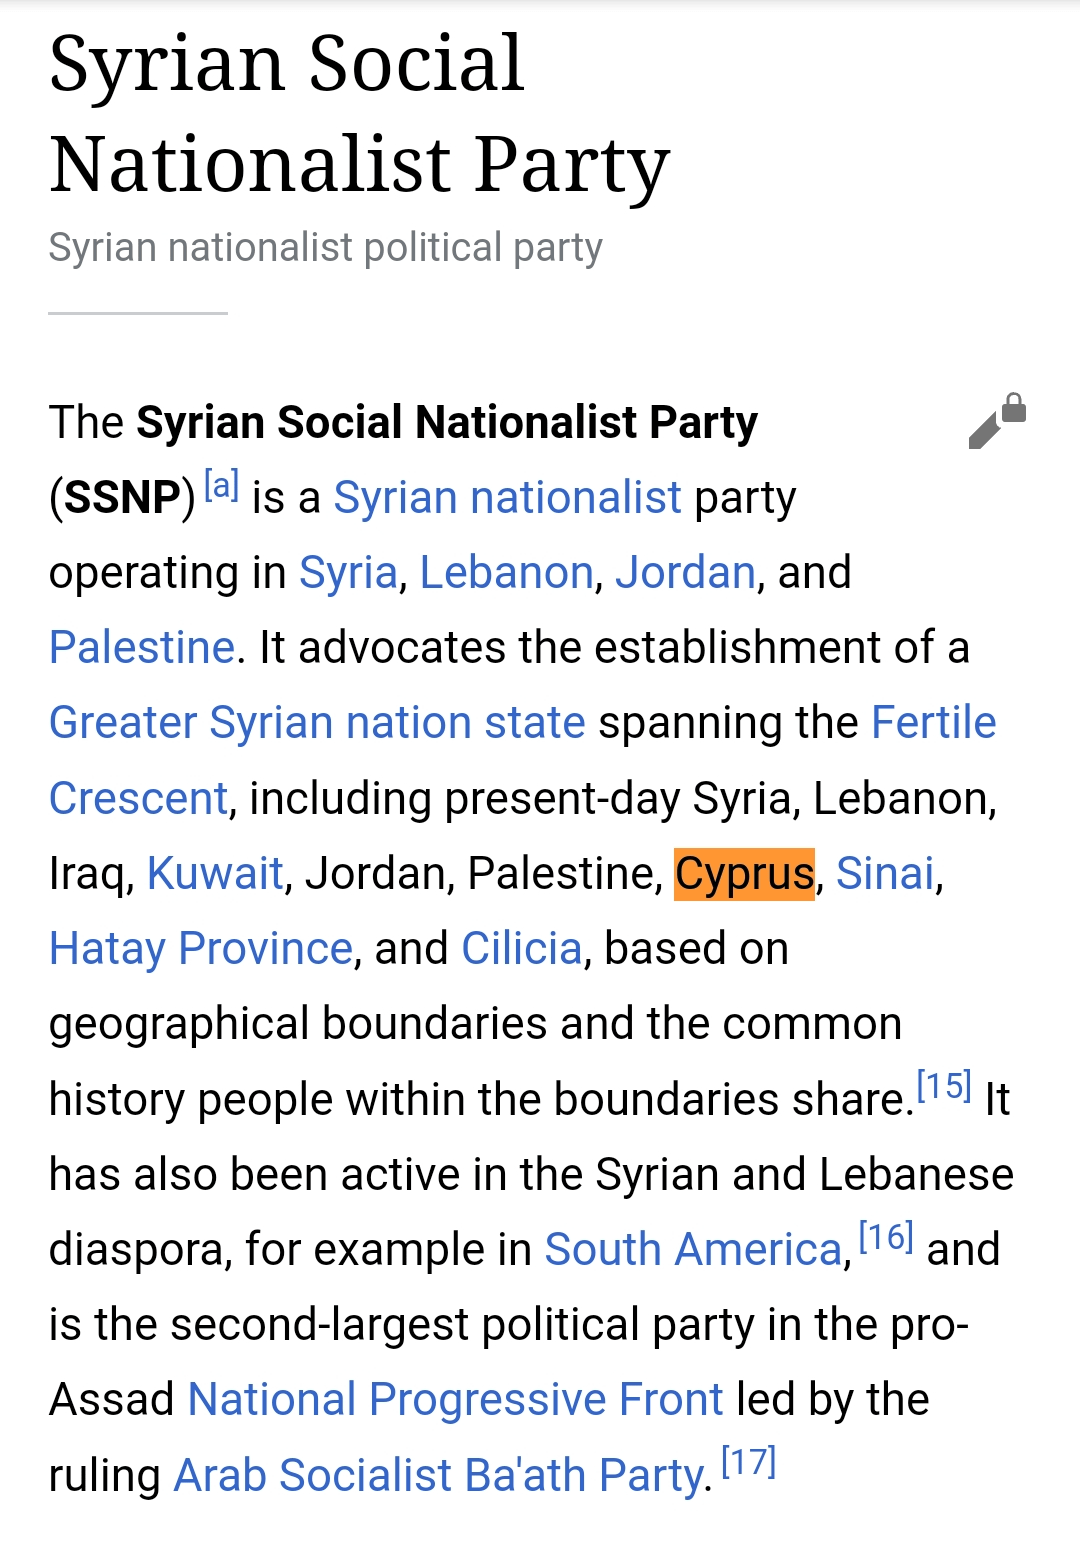
Task: Click the Kuwait link
Action: (x=215, y=874)
